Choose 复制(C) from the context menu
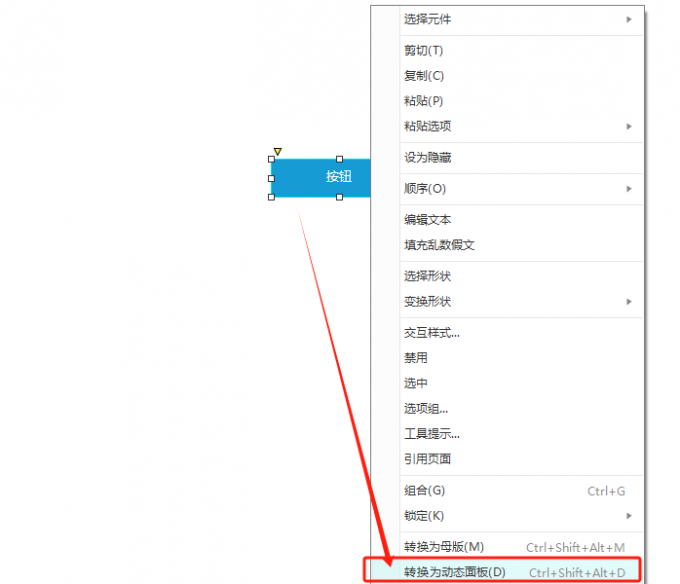The image size is (680, 584). point(507,76)
